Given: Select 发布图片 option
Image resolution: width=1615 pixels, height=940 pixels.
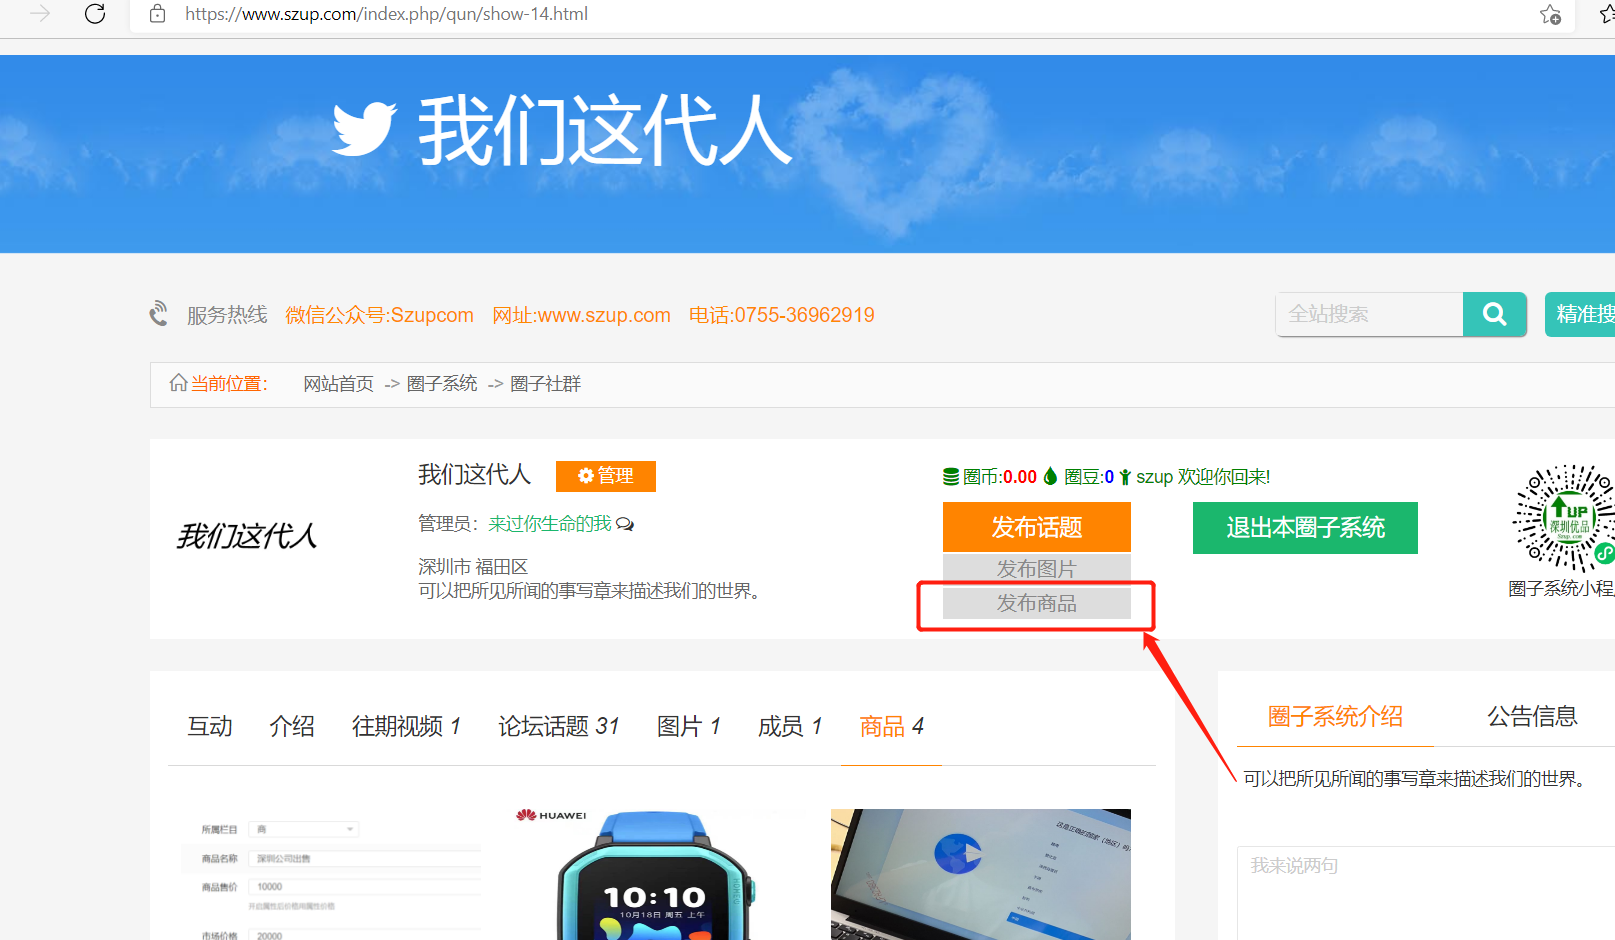Looking at the screenshot, I should [1036, 568].
